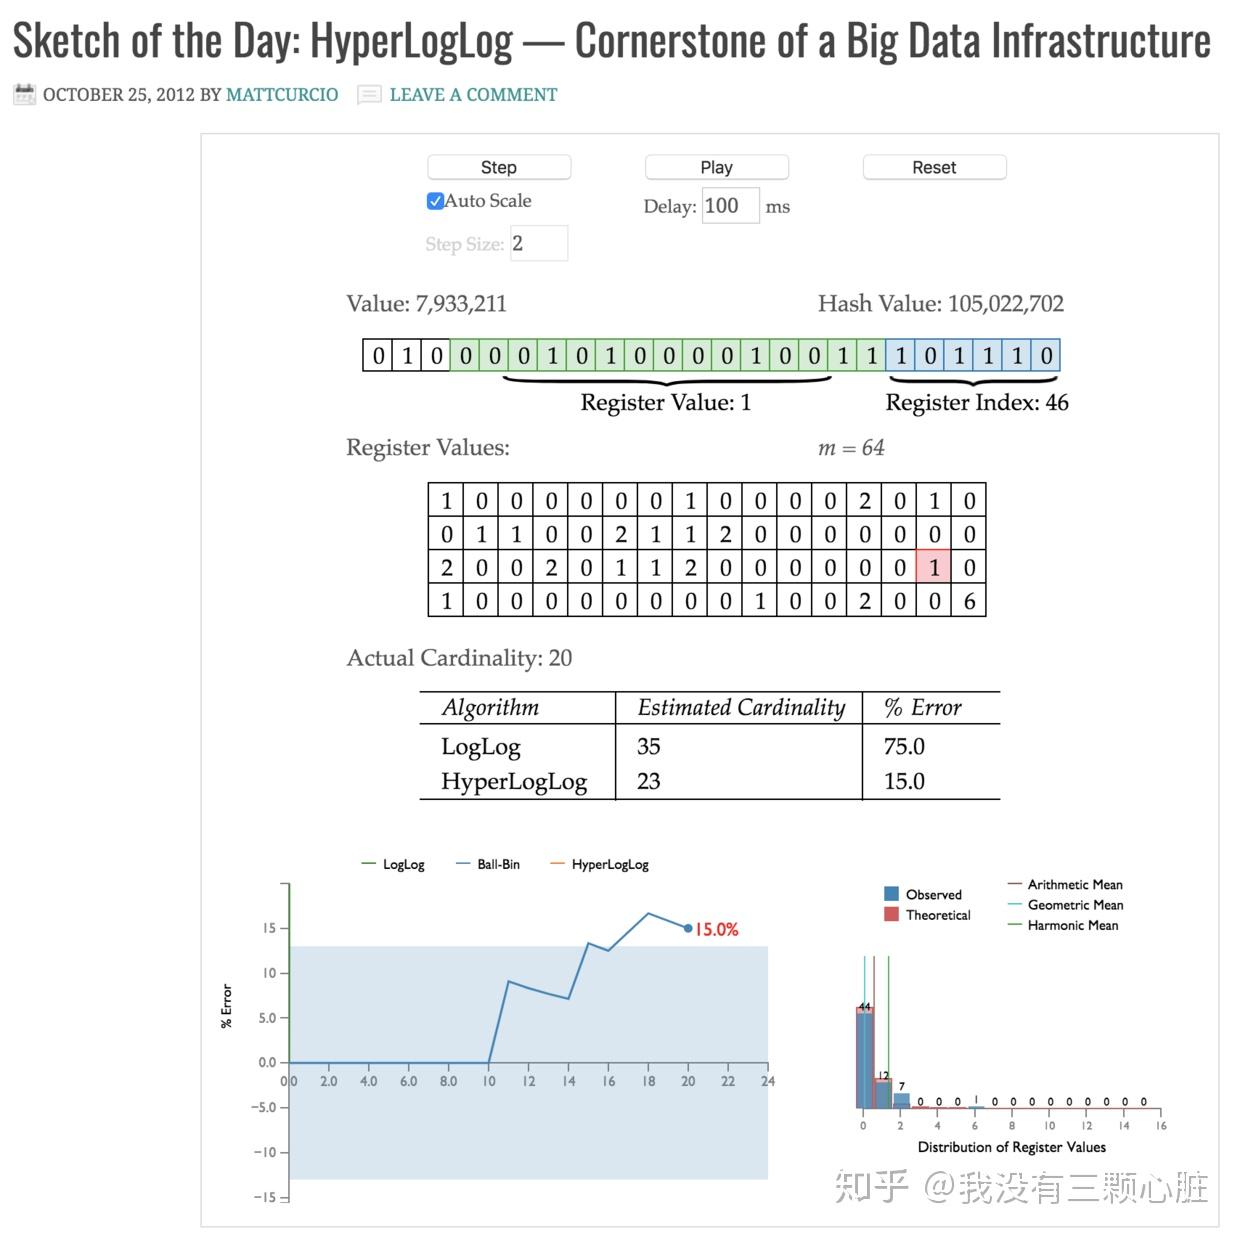Open the Leave a Comment link

tap(473, 94)
